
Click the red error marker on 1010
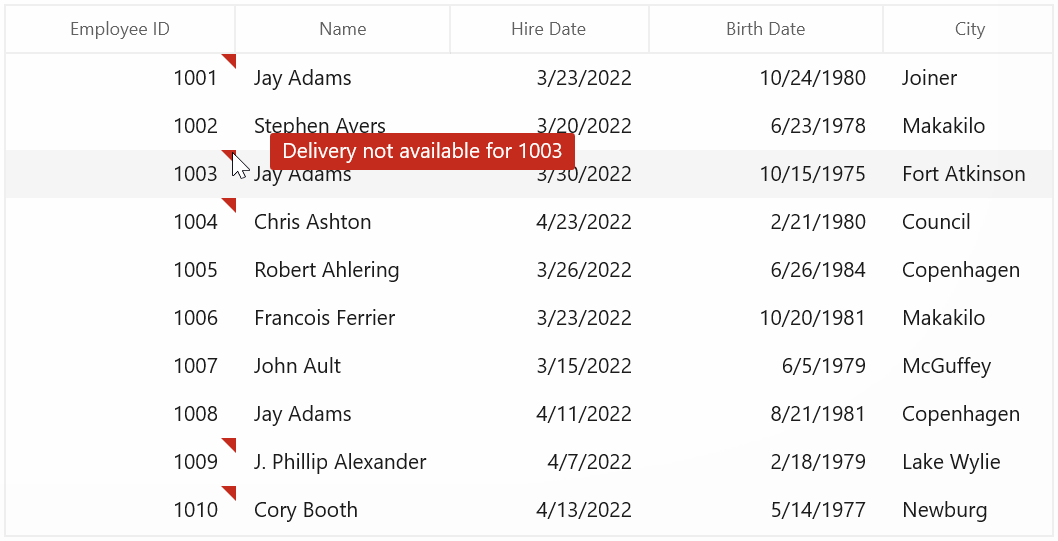pos(230,492)
